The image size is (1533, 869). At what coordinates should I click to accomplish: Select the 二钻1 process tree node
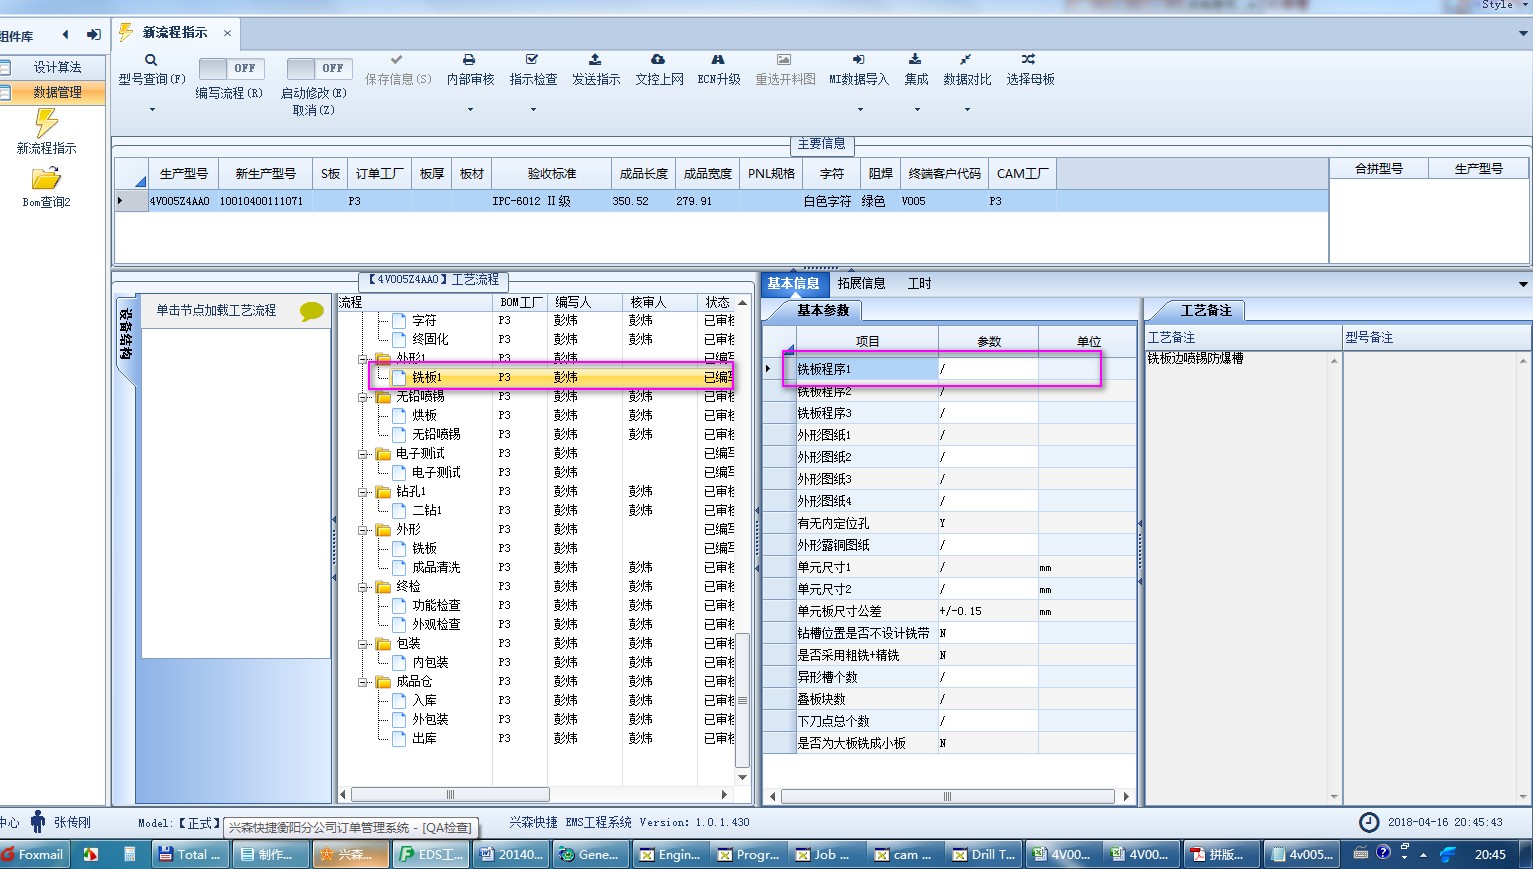click(x=427, y=511)
